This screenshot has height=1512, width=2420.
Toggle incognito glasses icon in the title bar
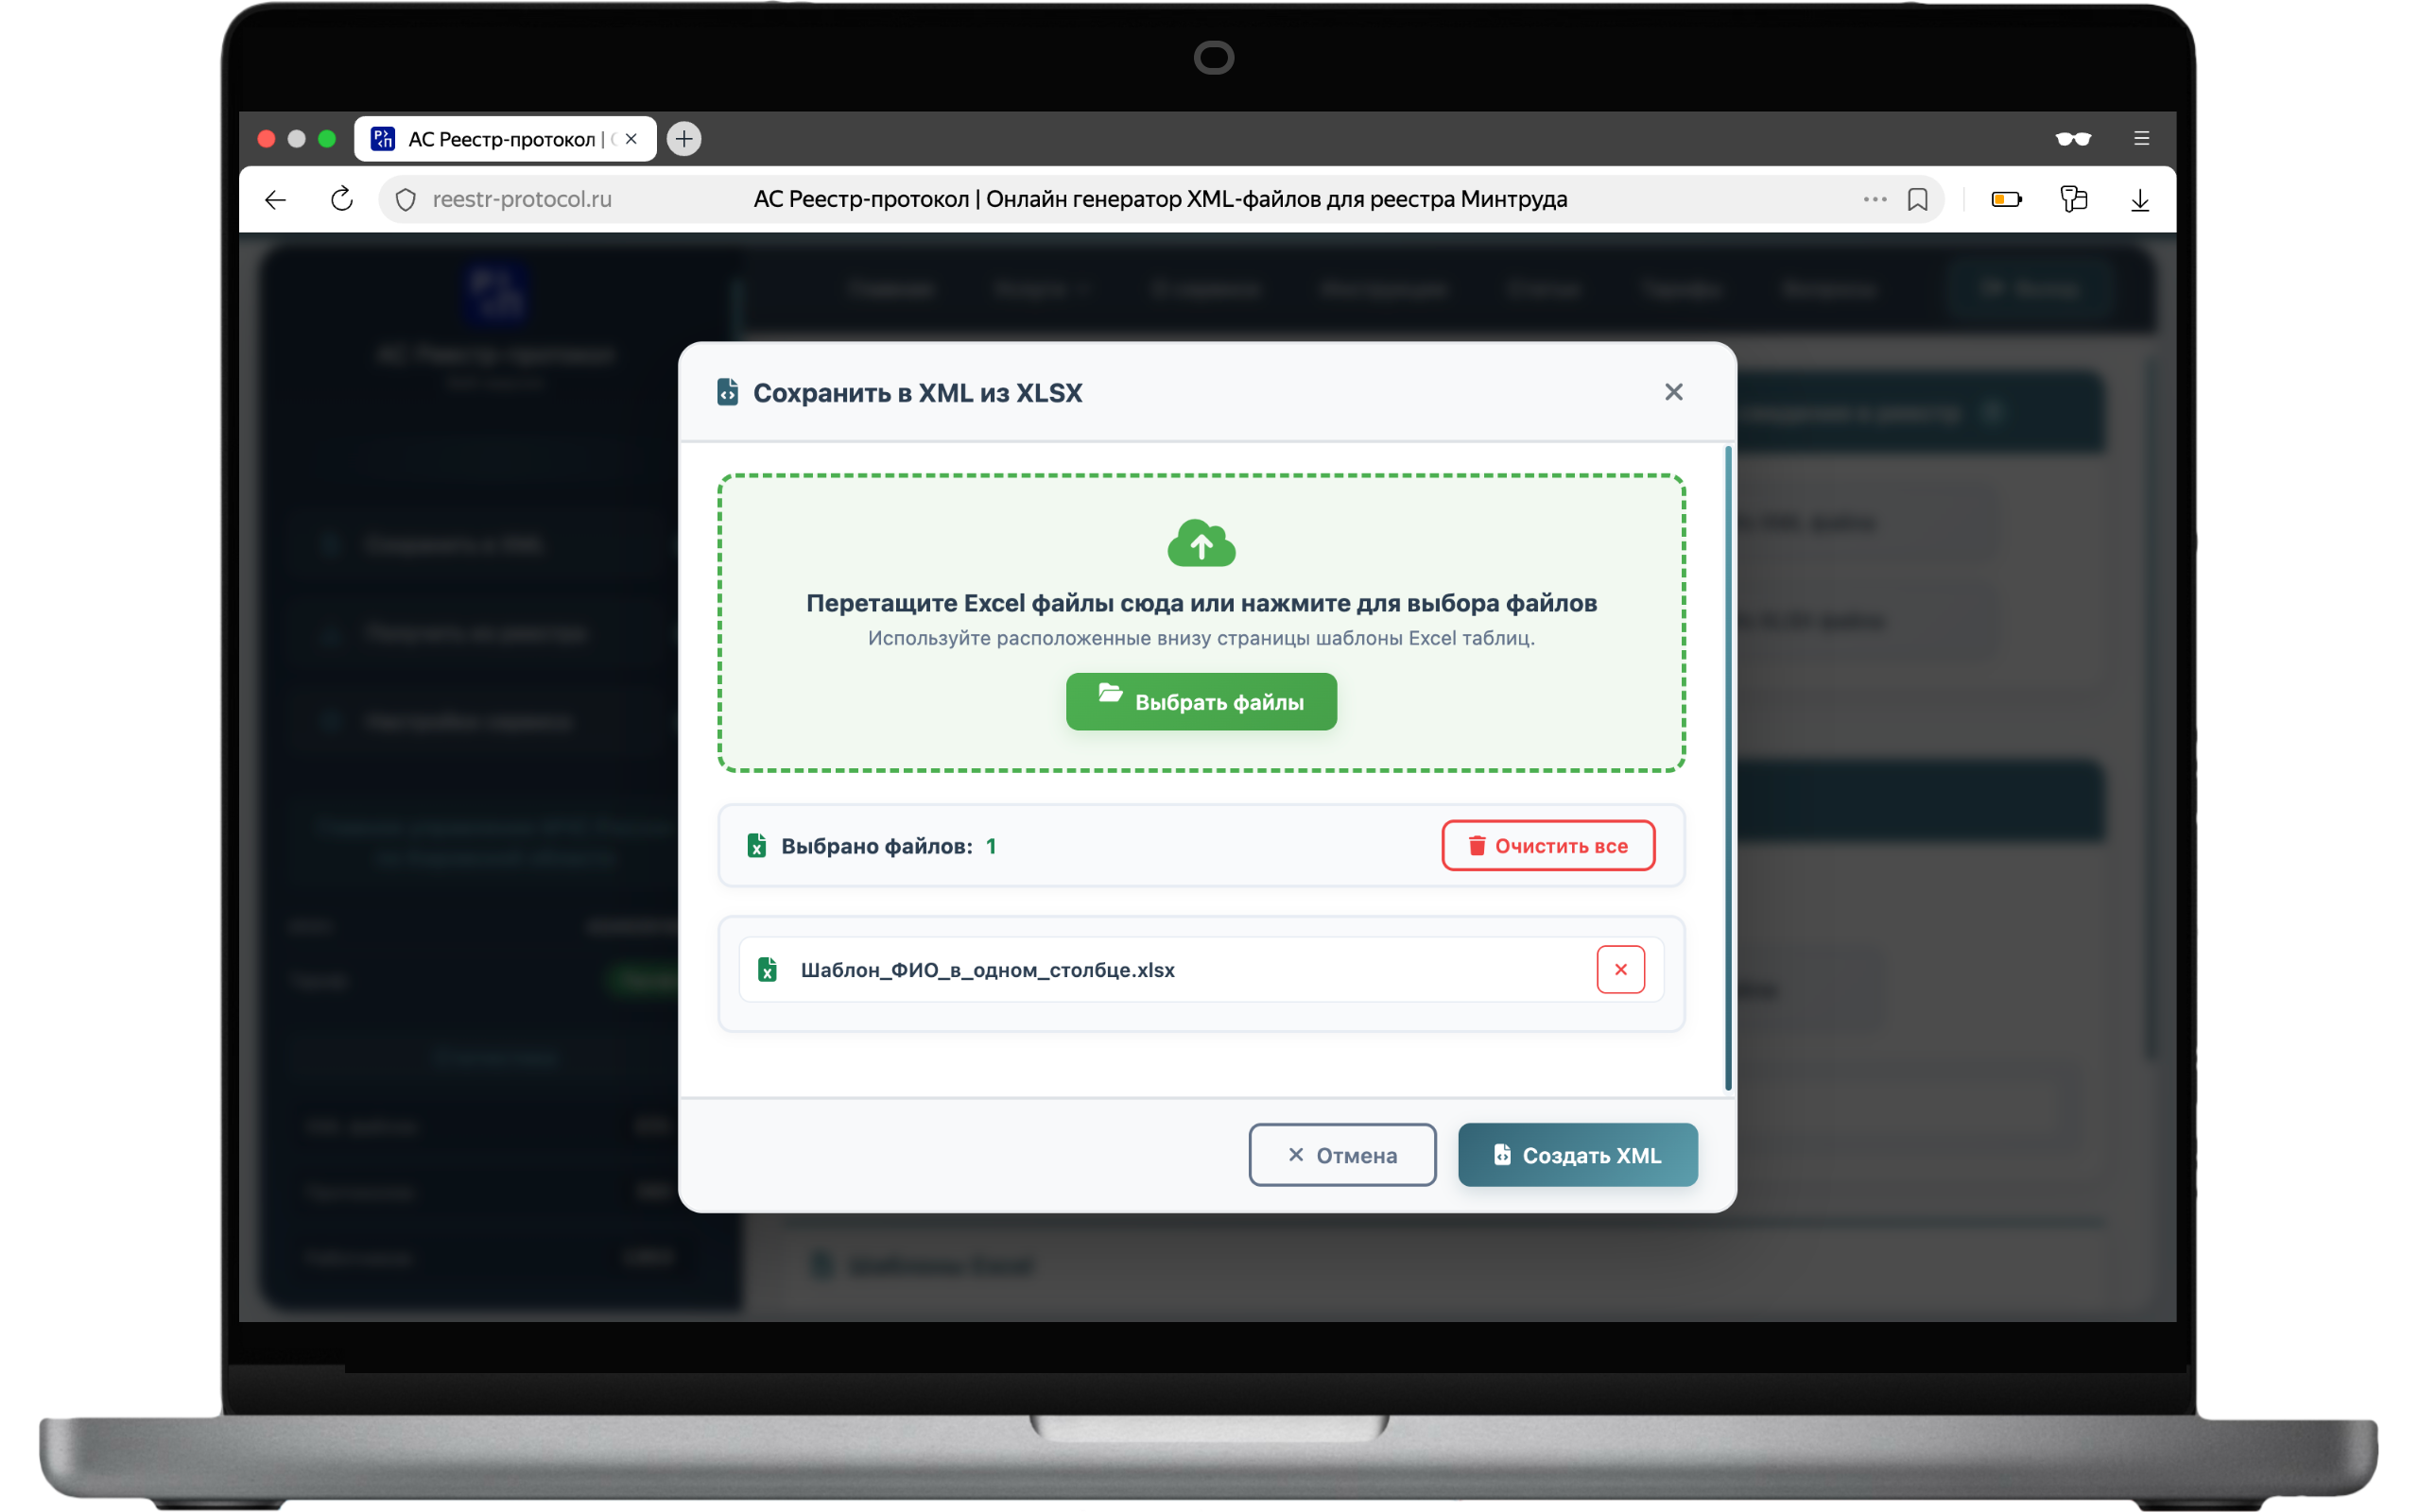click(2073, 138)
